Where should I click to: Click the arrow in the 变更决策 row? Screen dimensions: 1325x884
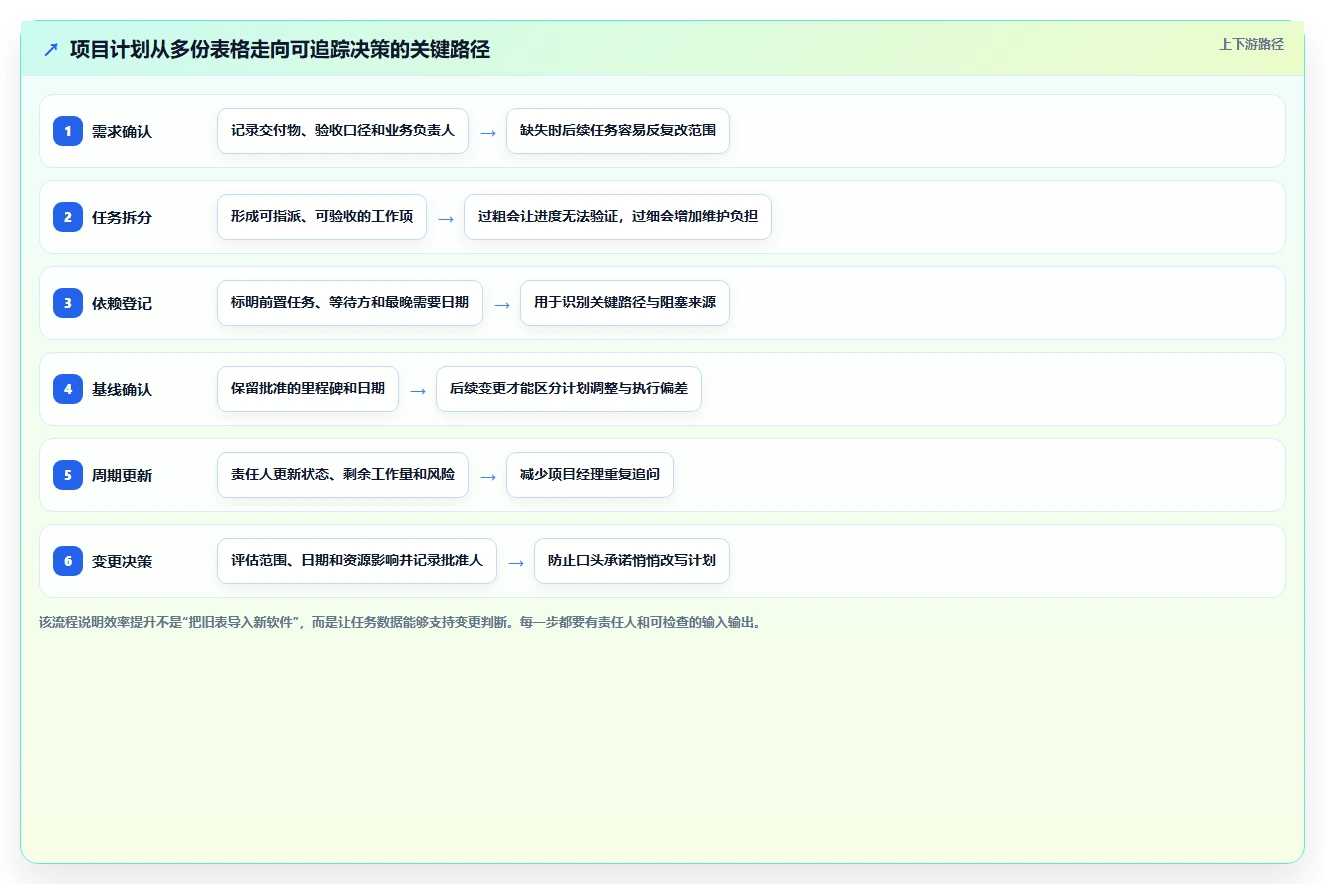(516, 562)
